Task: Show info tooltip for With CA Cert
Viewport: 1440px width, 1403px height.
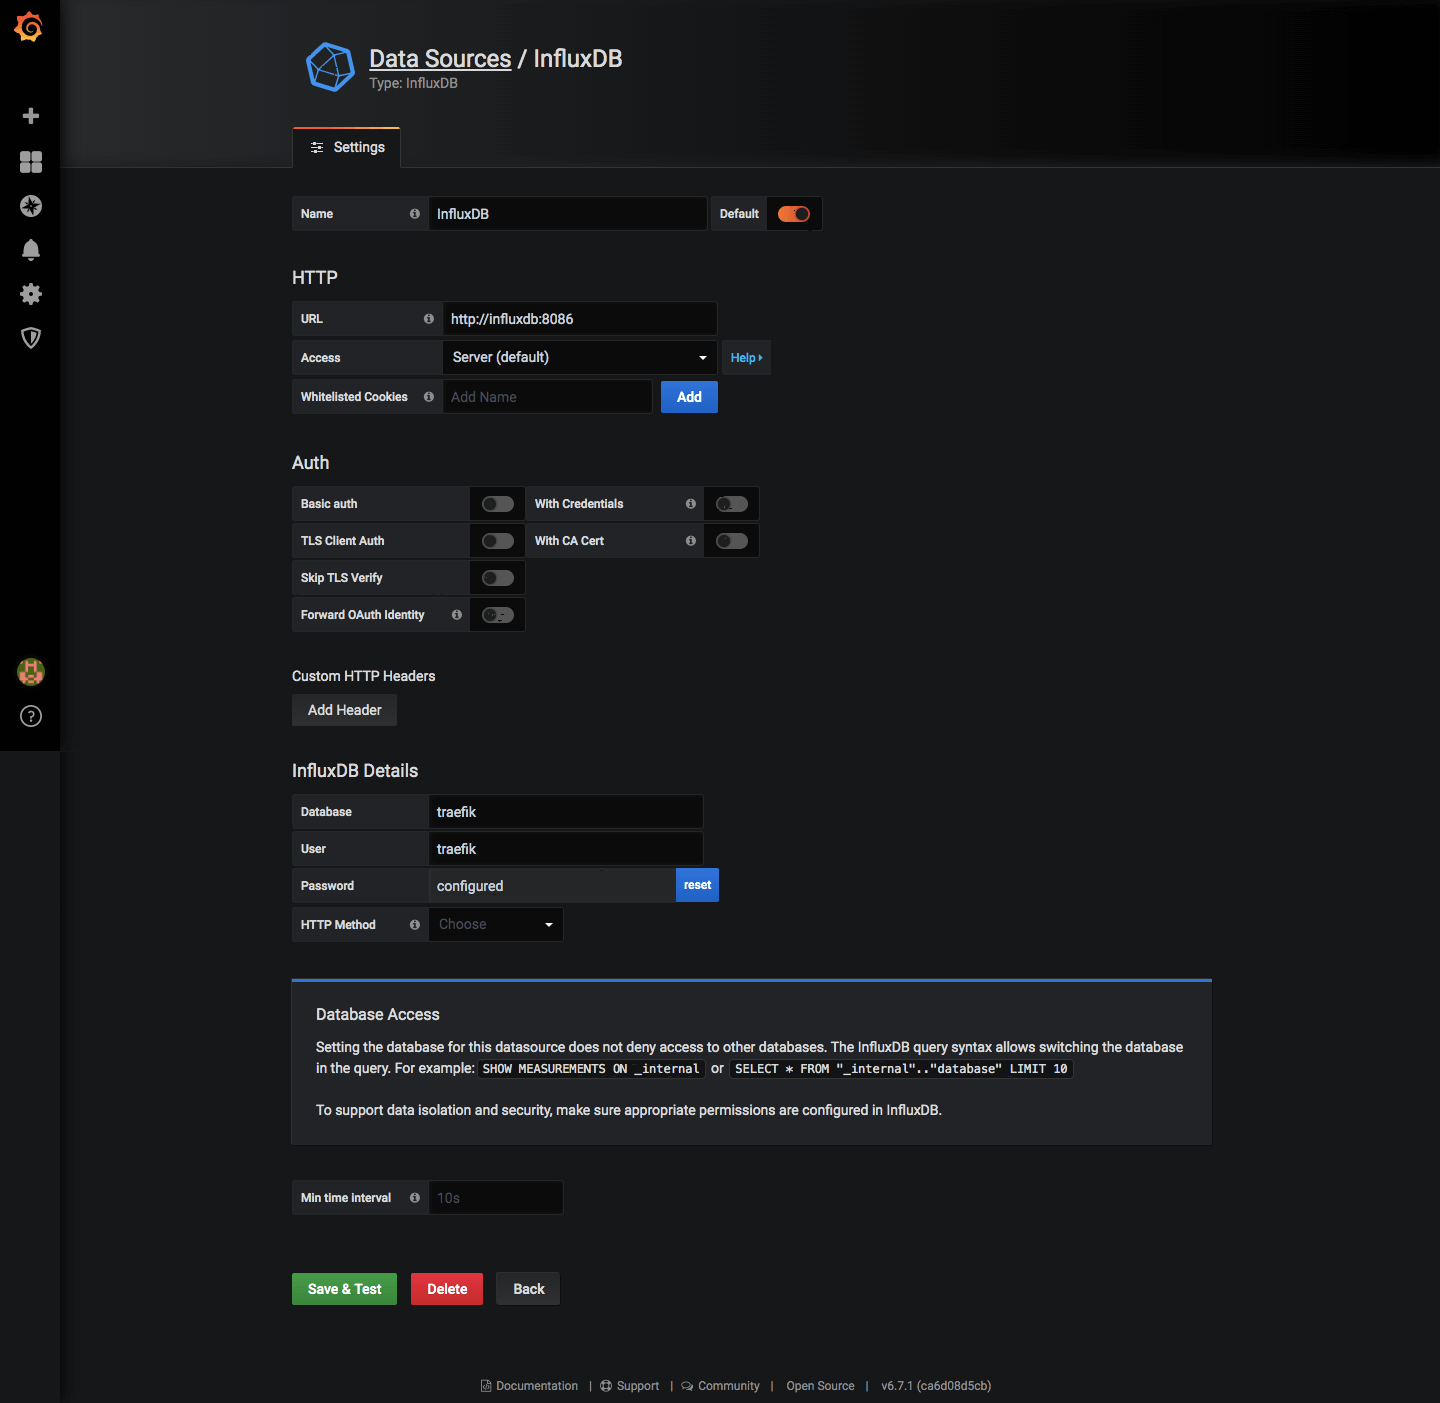Action: click(691, 541)
